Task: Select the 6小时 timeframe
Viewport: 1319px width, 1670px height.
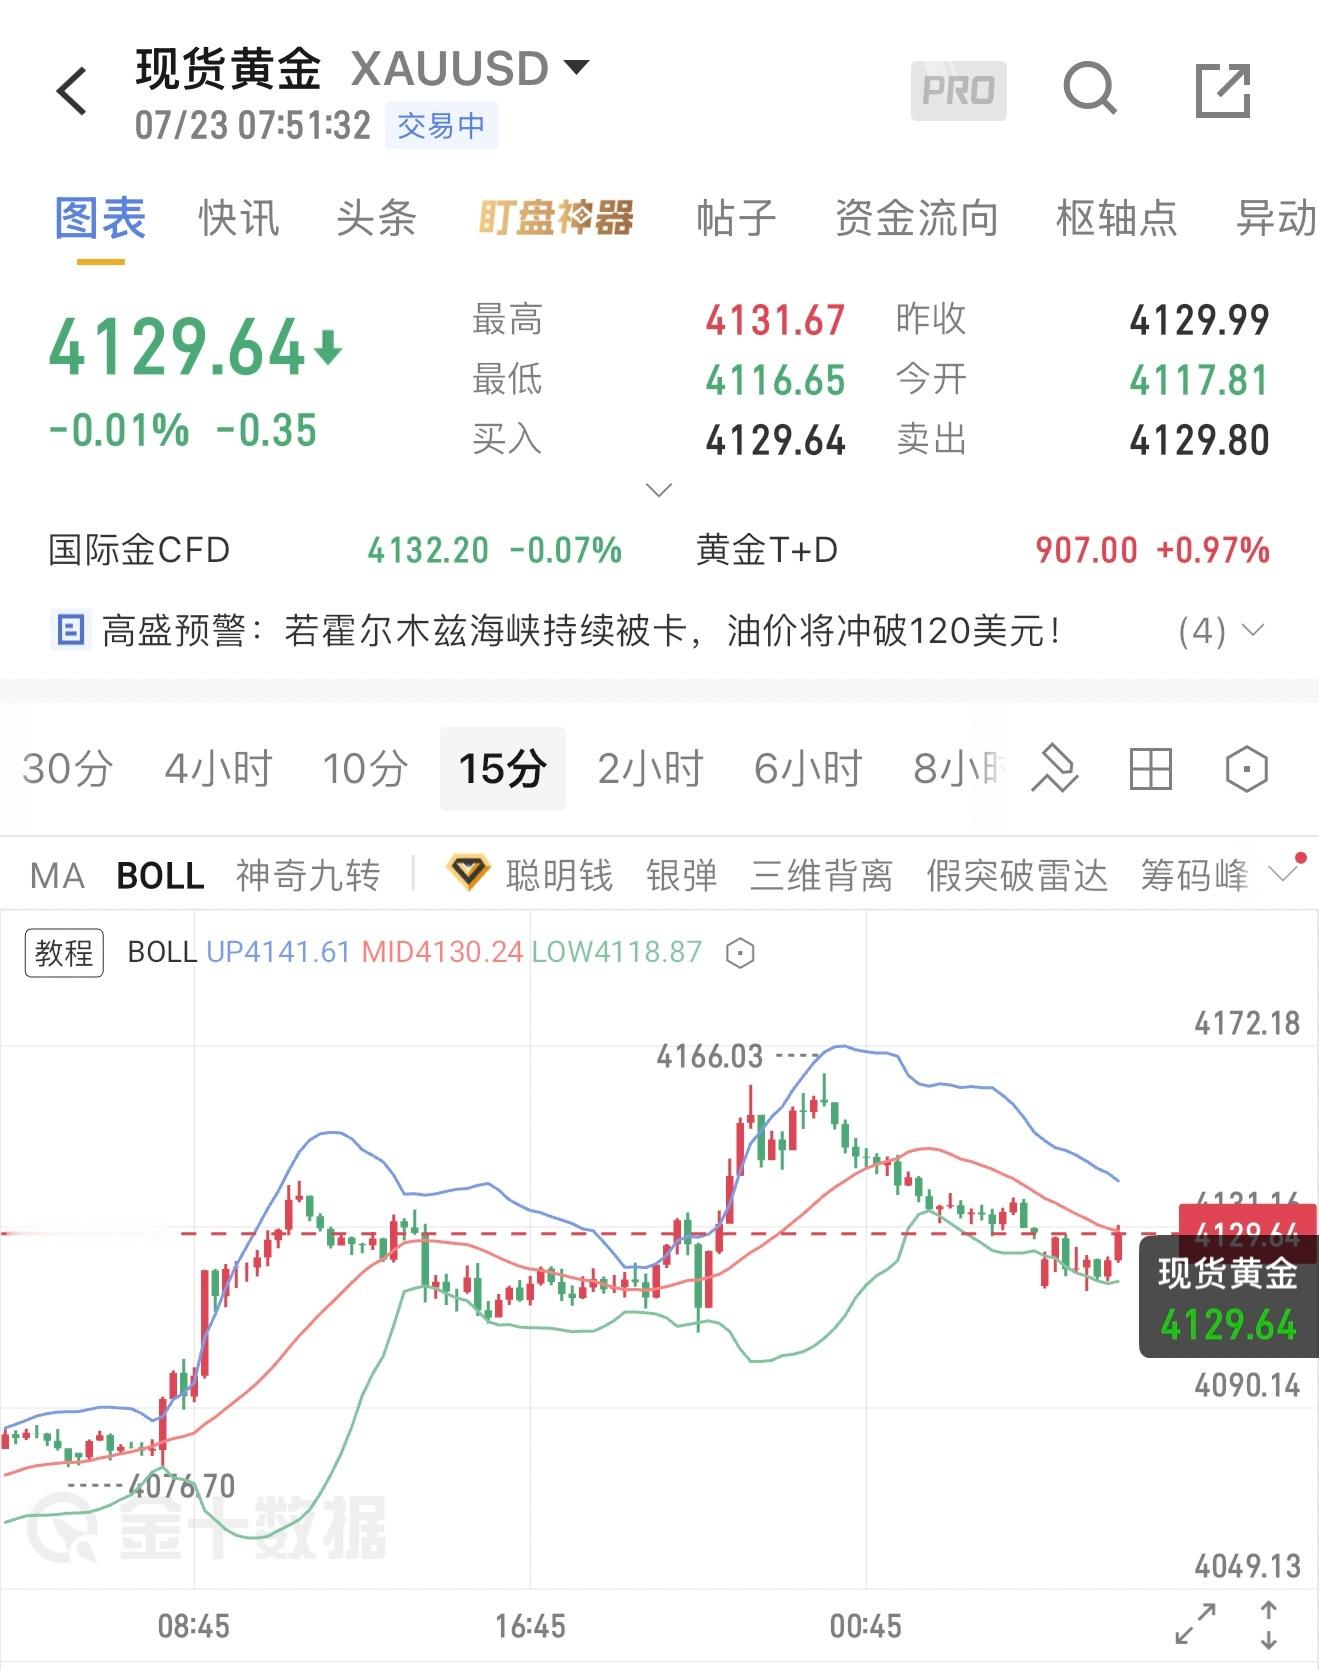Action: (808, 769)
